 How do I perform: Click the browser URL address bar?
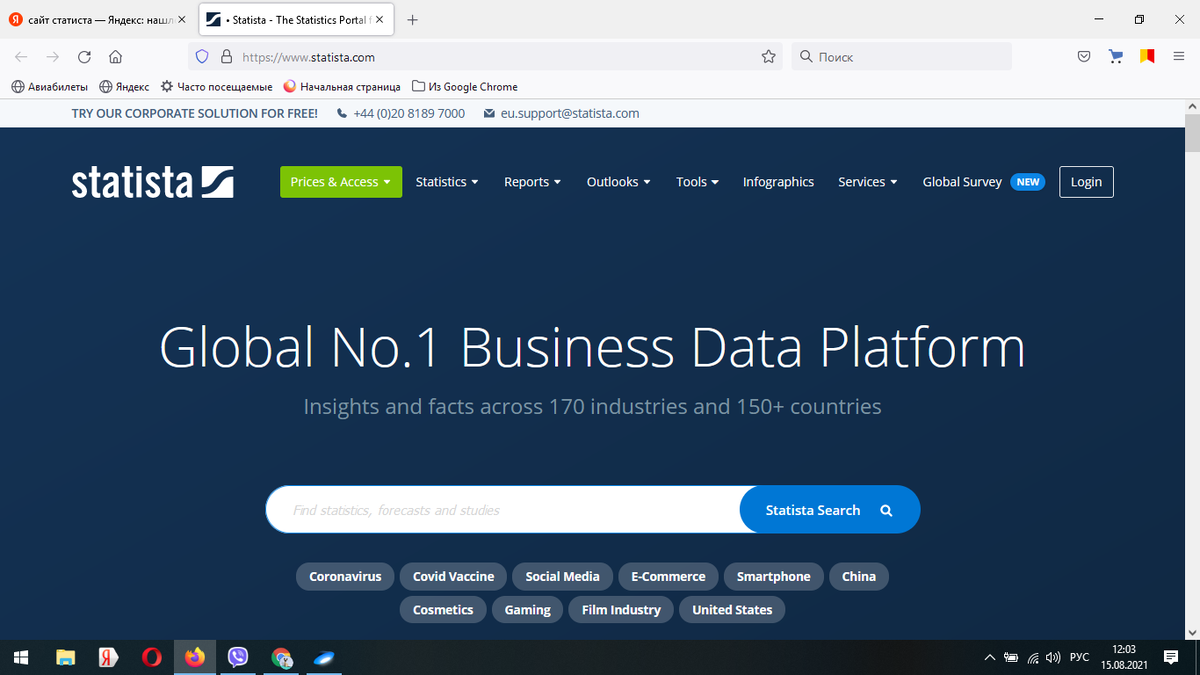point(485,57)
